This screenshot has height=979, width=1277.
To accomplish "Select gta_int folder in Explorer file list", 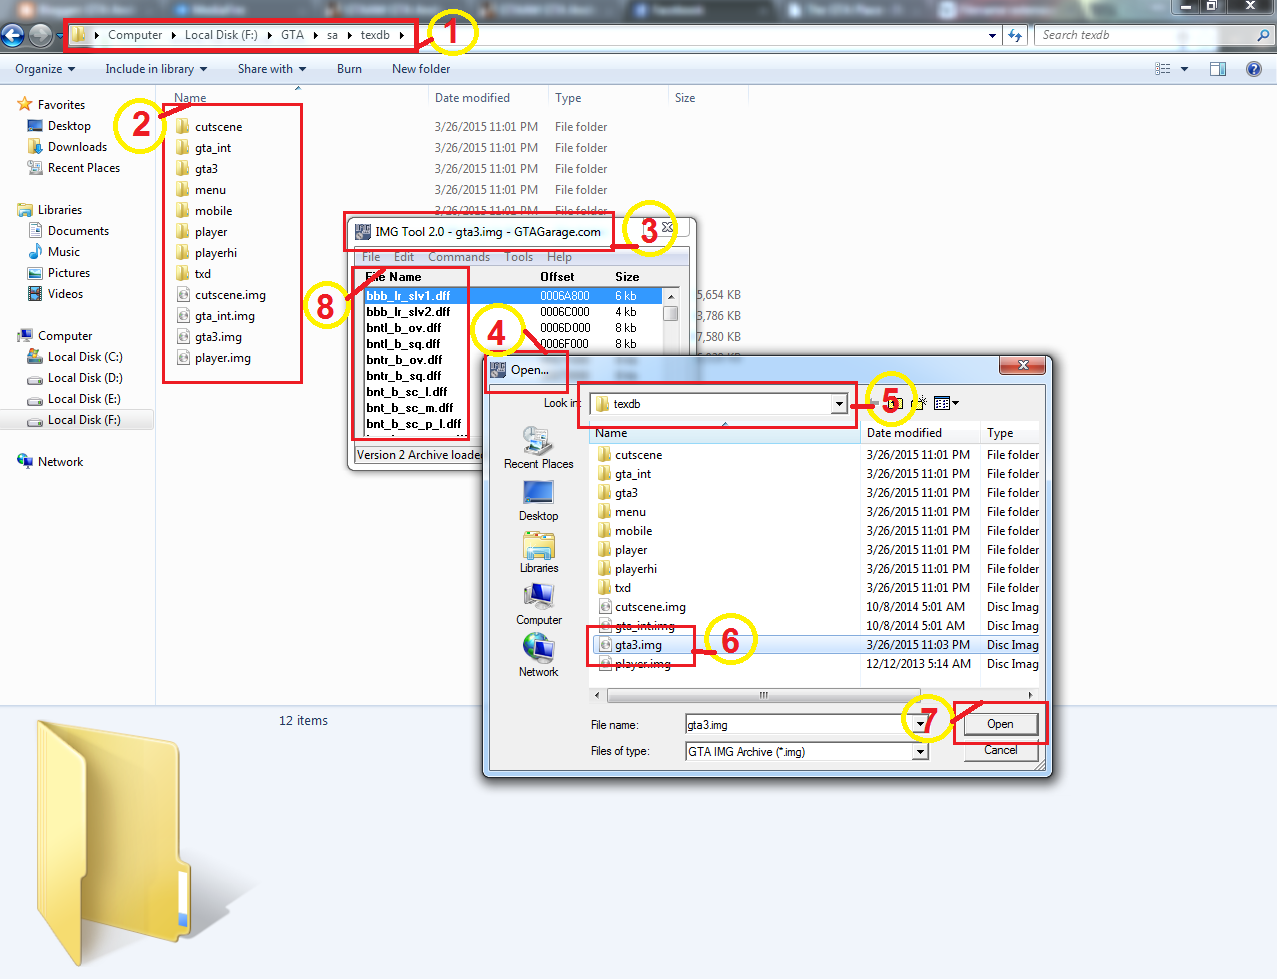I will pyautogui.click(x=213, y=148).
